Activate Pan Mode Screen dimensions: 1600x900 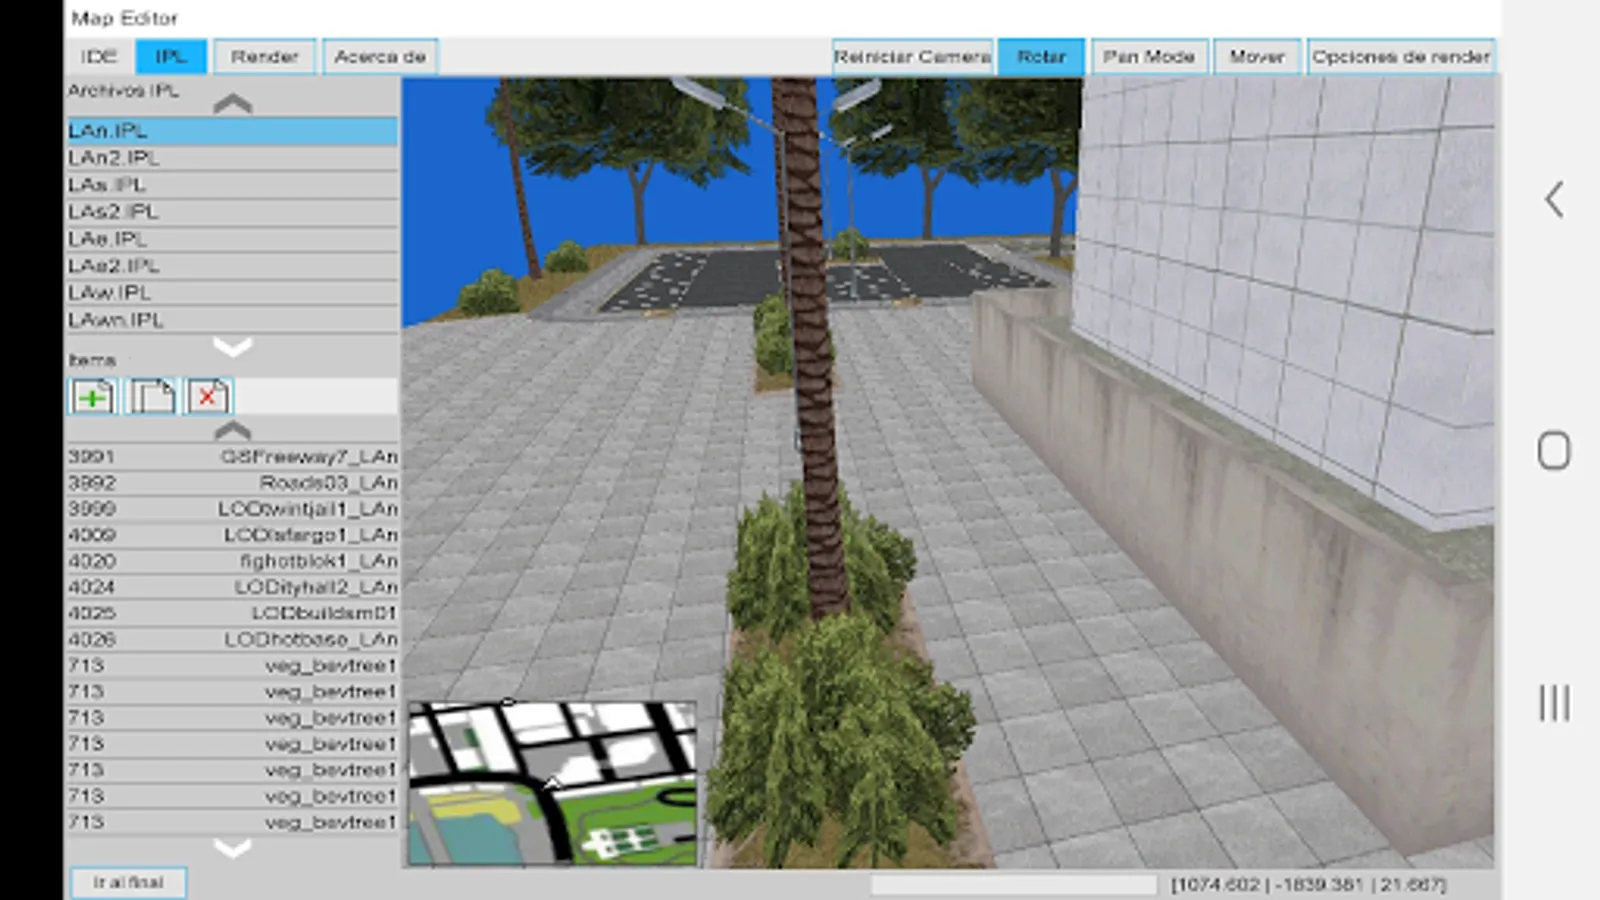click(x=1149, y=57)
